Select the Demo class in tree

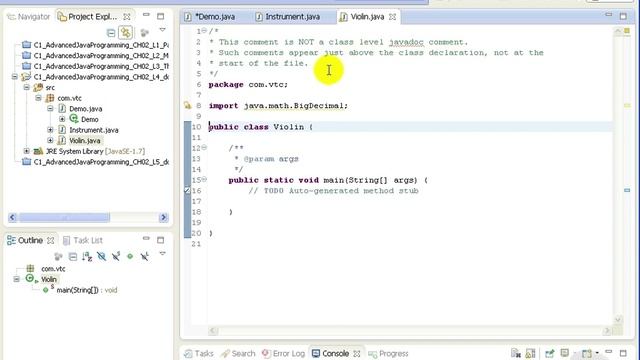coord(89,119)
